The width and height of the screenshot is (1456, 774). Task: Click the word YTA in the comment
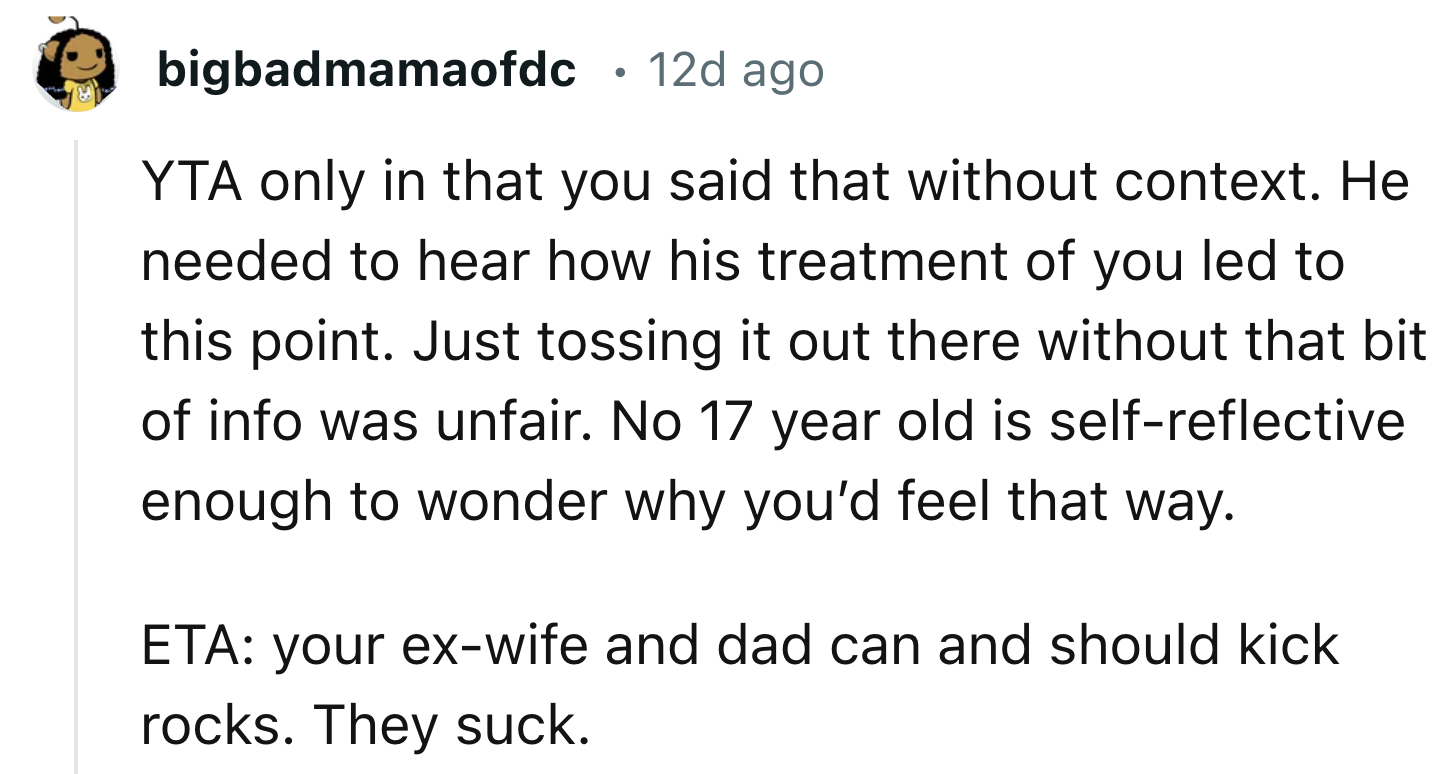(191, 181)
